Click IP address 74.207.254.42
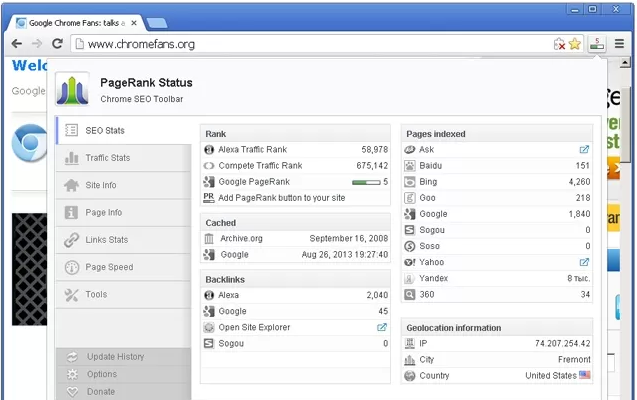The height and width of the screenshot is (400, 637). point(562,344)
